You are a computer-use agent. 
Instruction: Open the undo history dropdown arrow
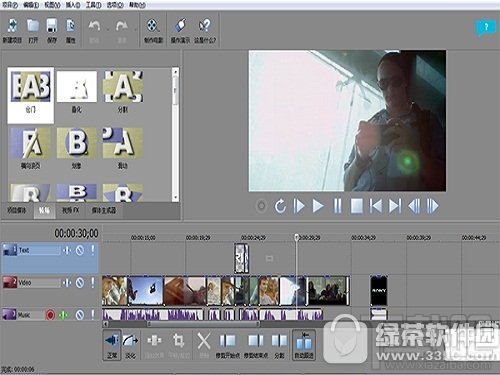[108, 30]
